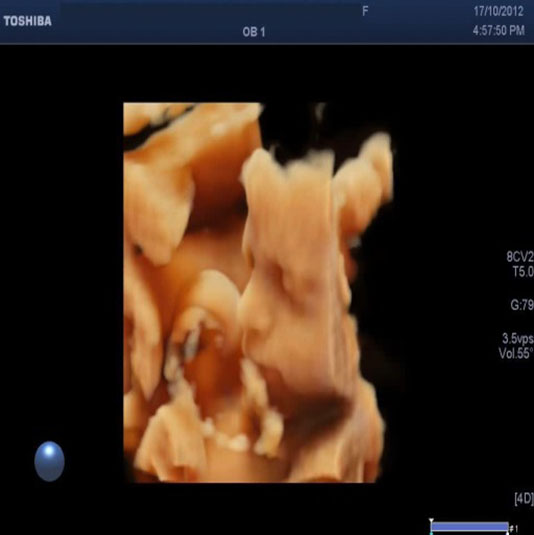Click the white triangle cine start marker
Viewport: 534px width, 535px height.
click(x=431, y=520)
